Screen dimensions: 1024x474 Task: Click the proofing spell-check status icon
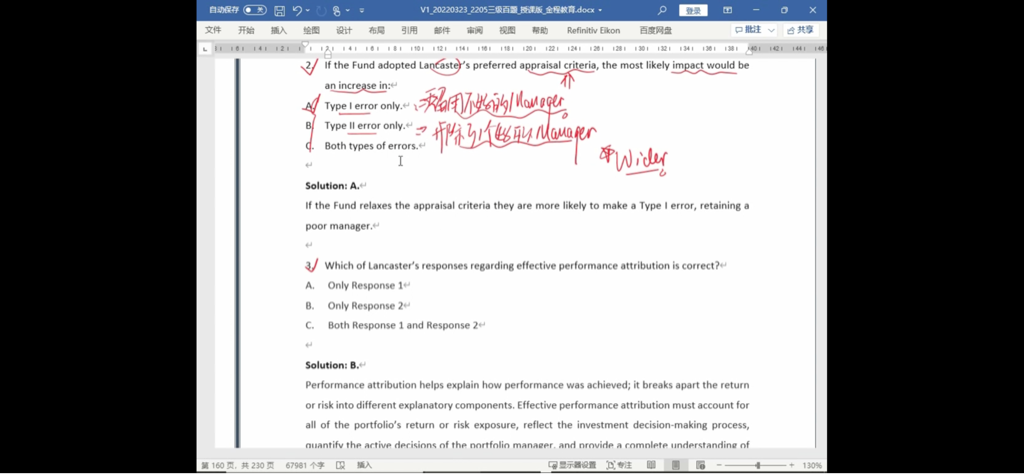(340, 466)
